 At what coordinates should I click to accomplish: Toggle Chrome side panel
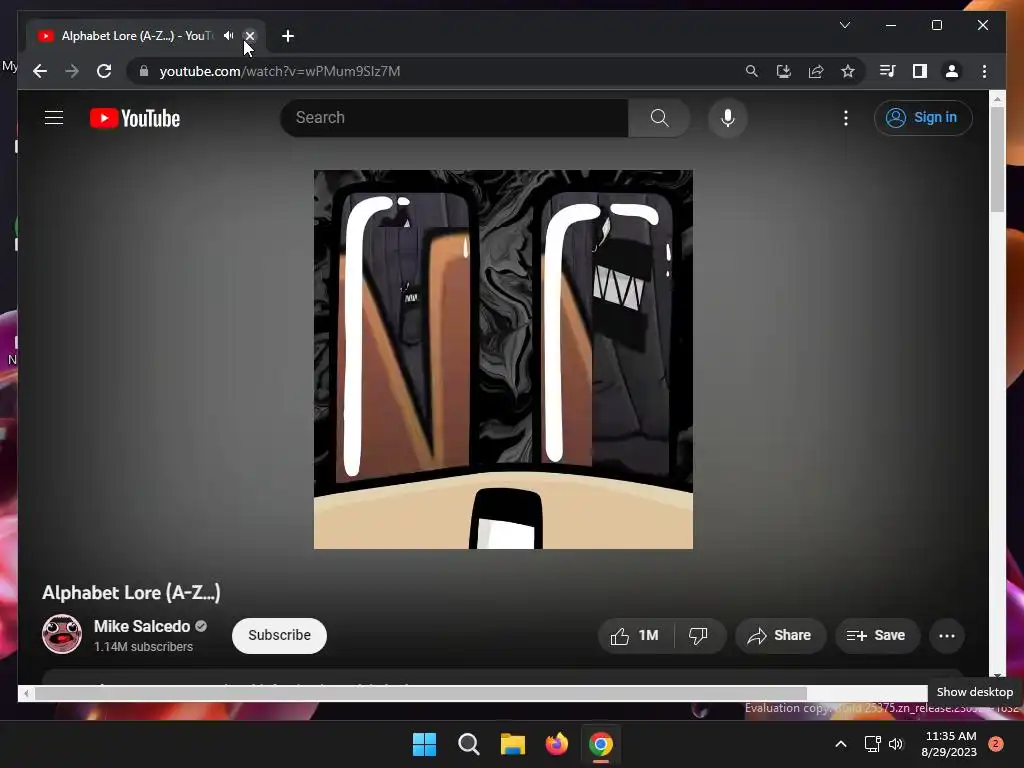pos(920,71)
